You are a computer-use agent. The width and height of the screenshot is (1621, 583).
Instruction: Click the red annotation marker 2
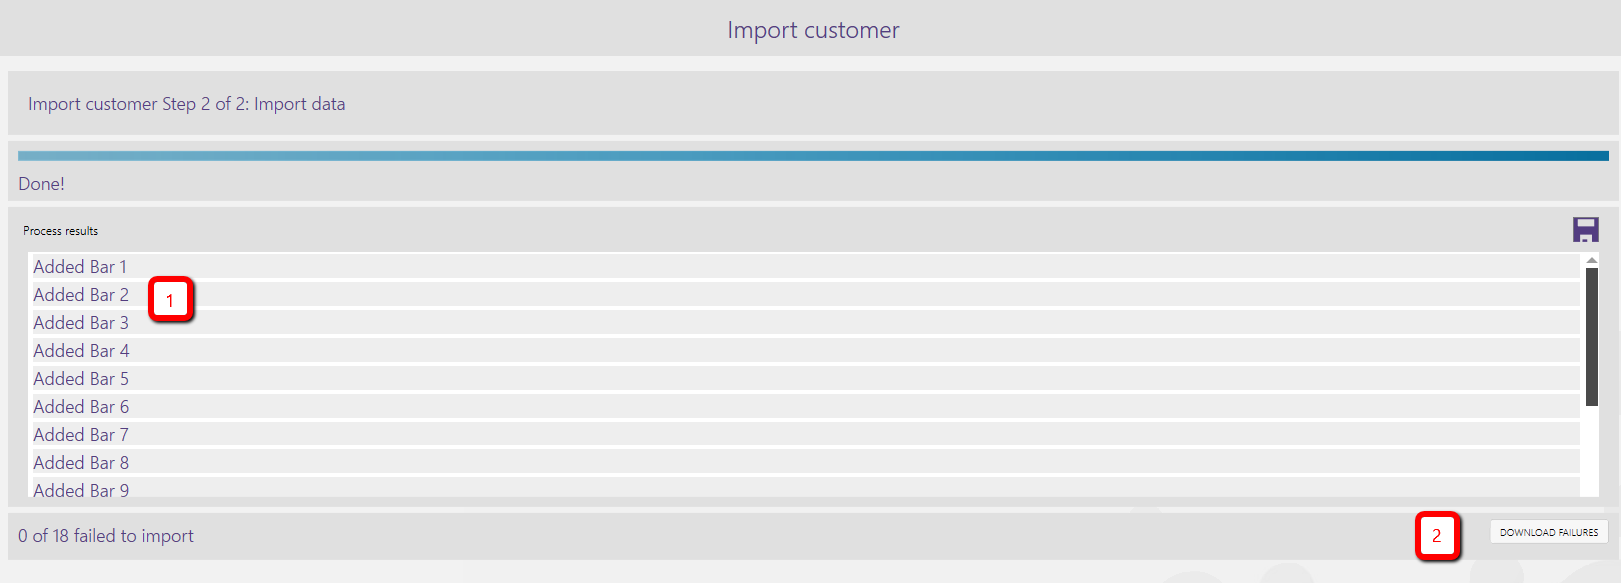1437,536
